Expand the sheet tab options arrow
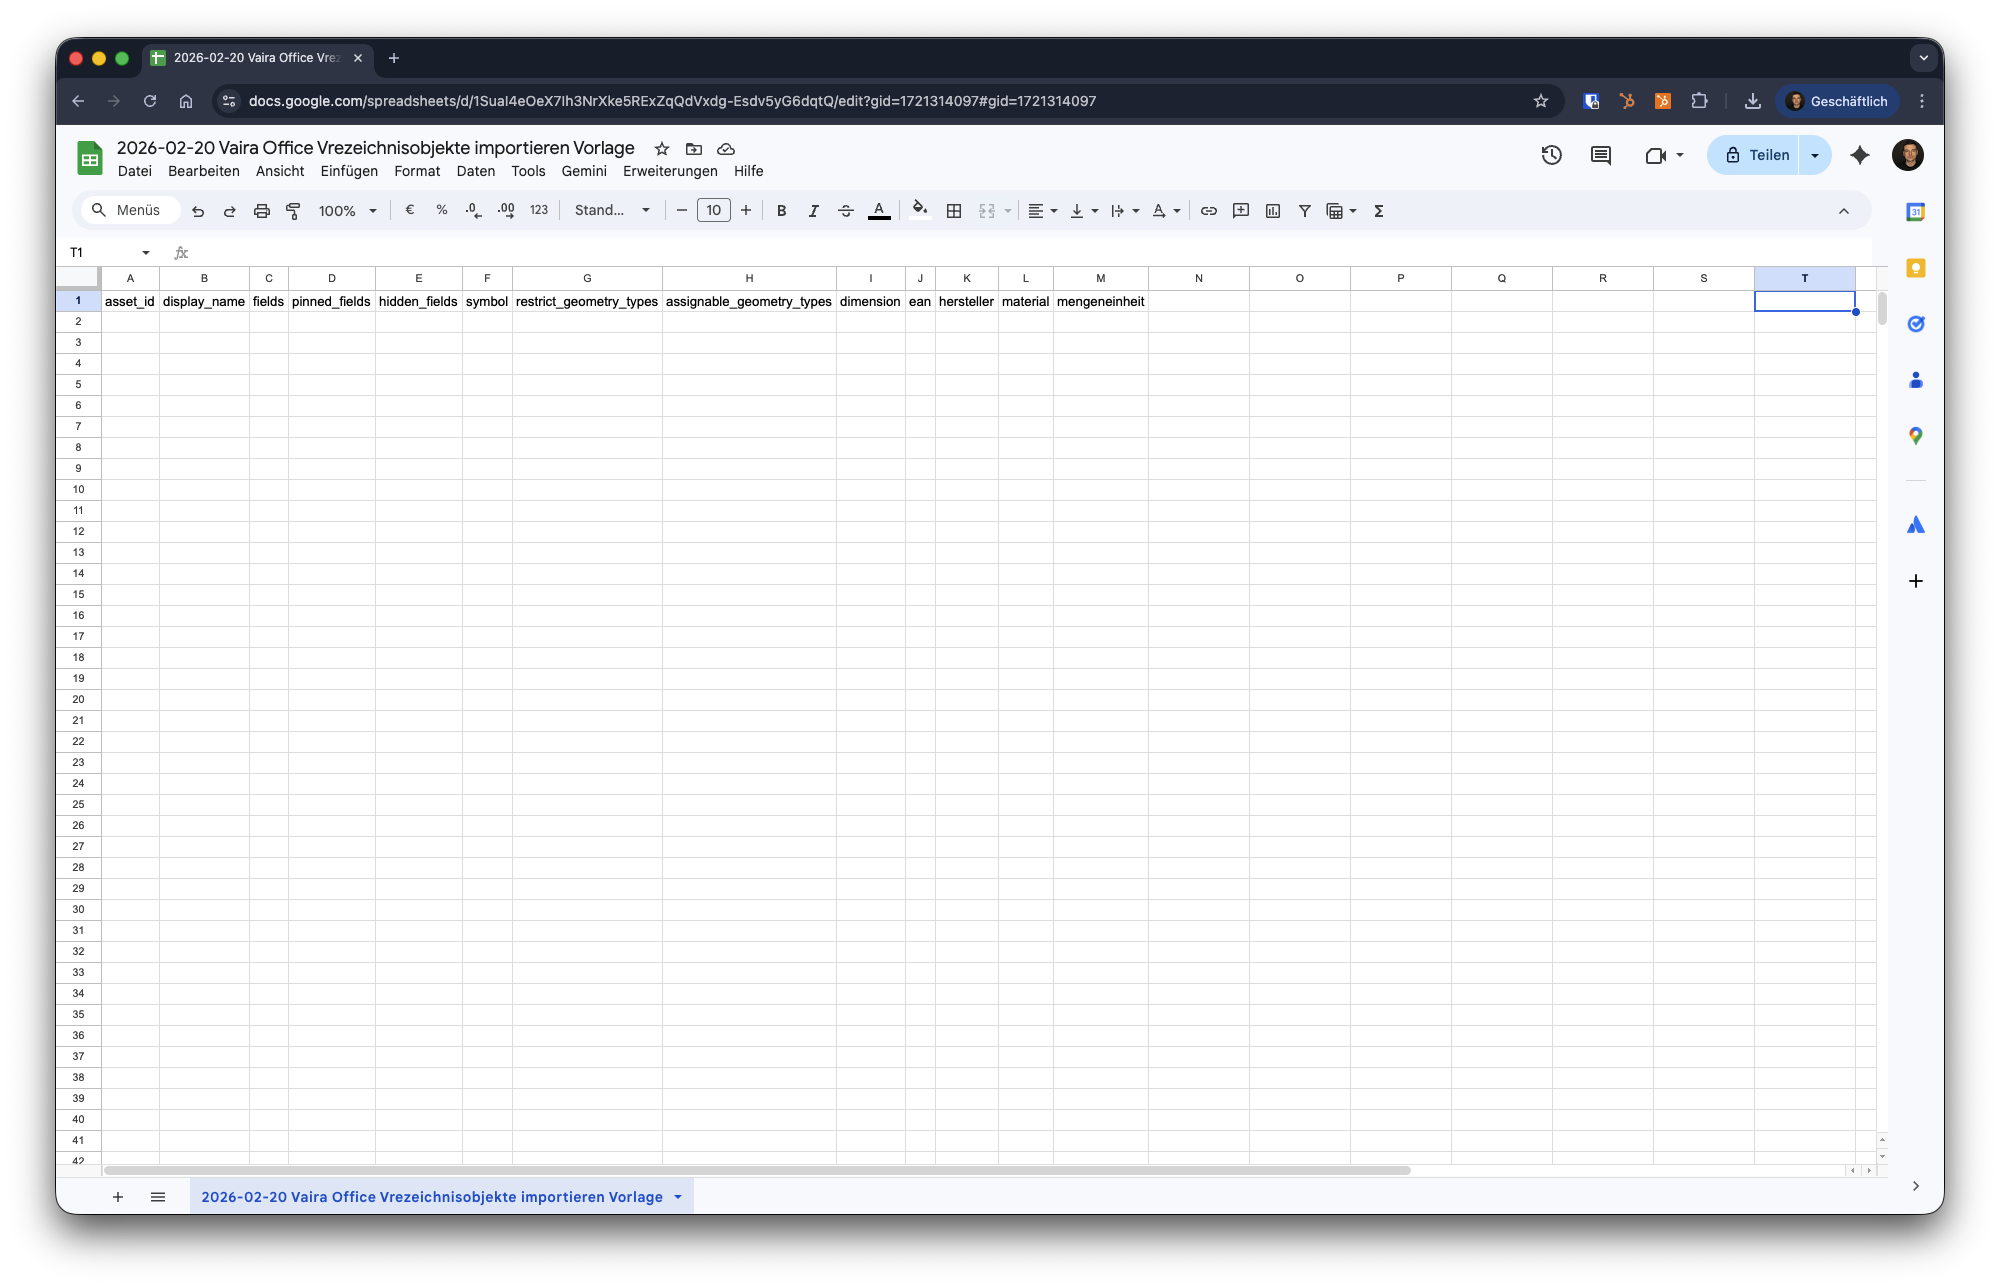The image size is (2000, 1288). click(678, 1197)
